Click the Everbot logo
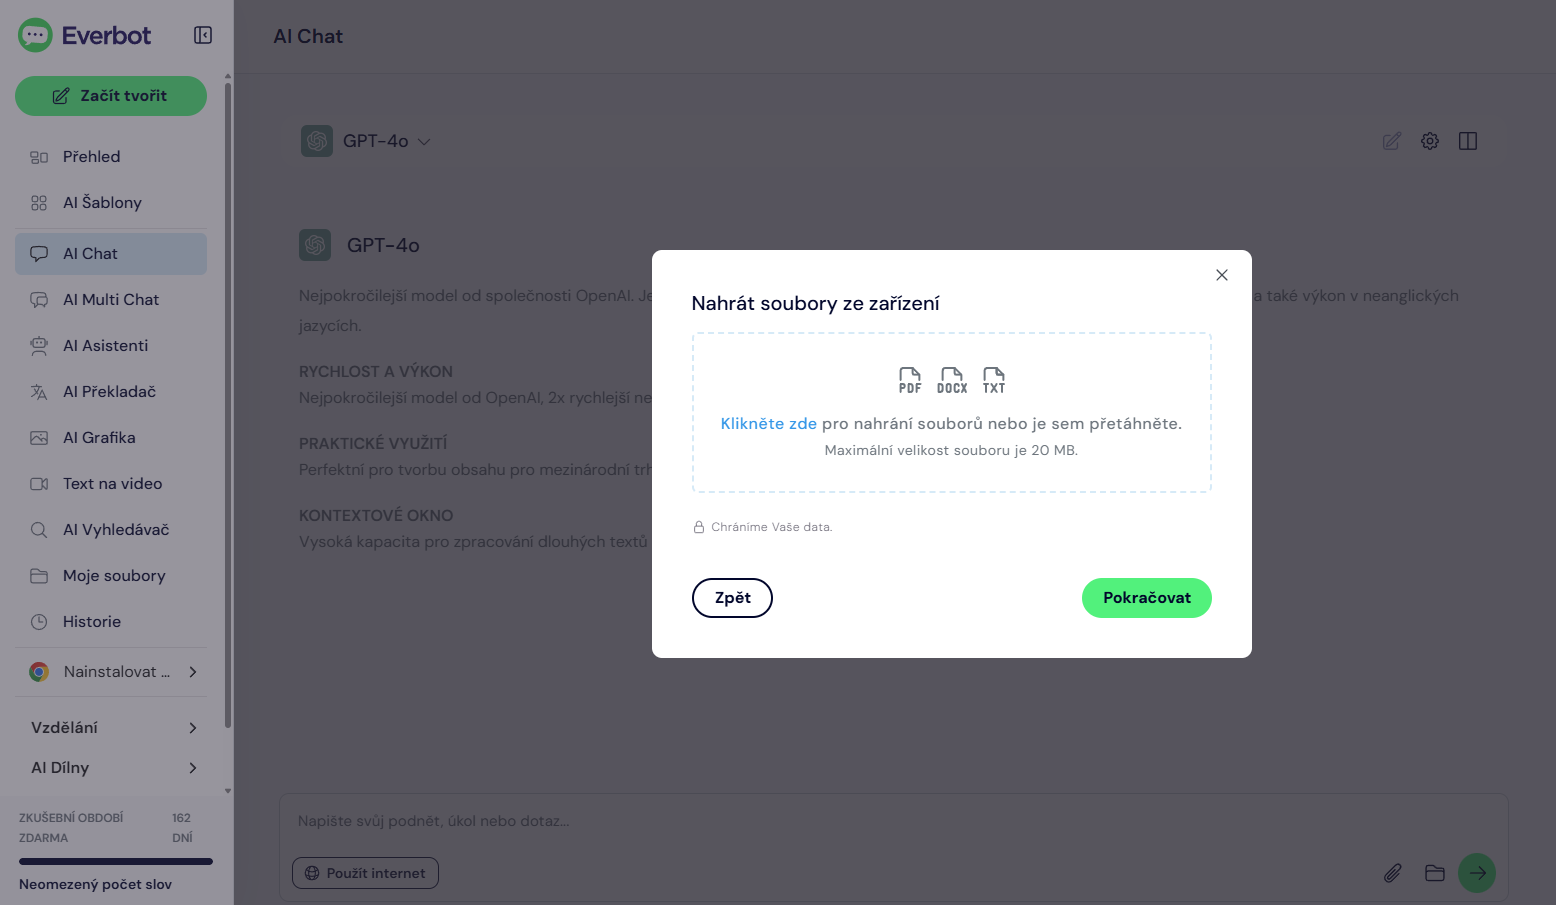Viewport: 1556px width, 905px height. pyautogui.click(x=85, y=35)
